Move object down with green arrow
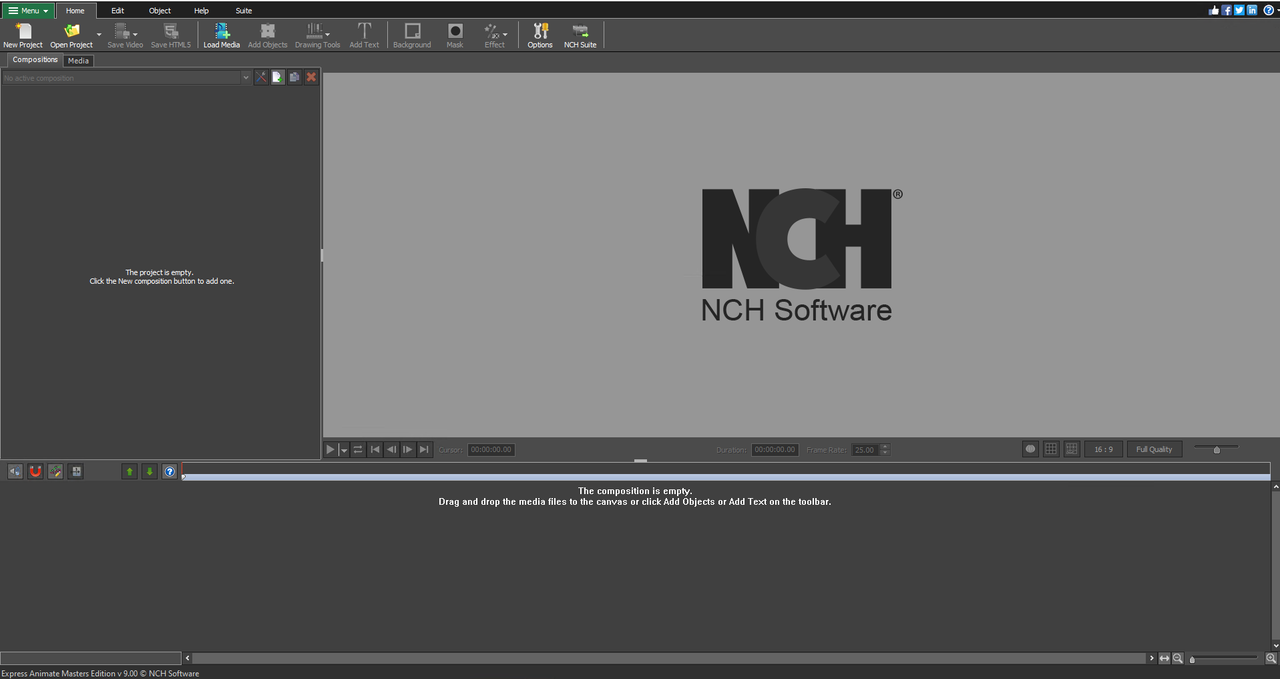 tap(149, 471)
